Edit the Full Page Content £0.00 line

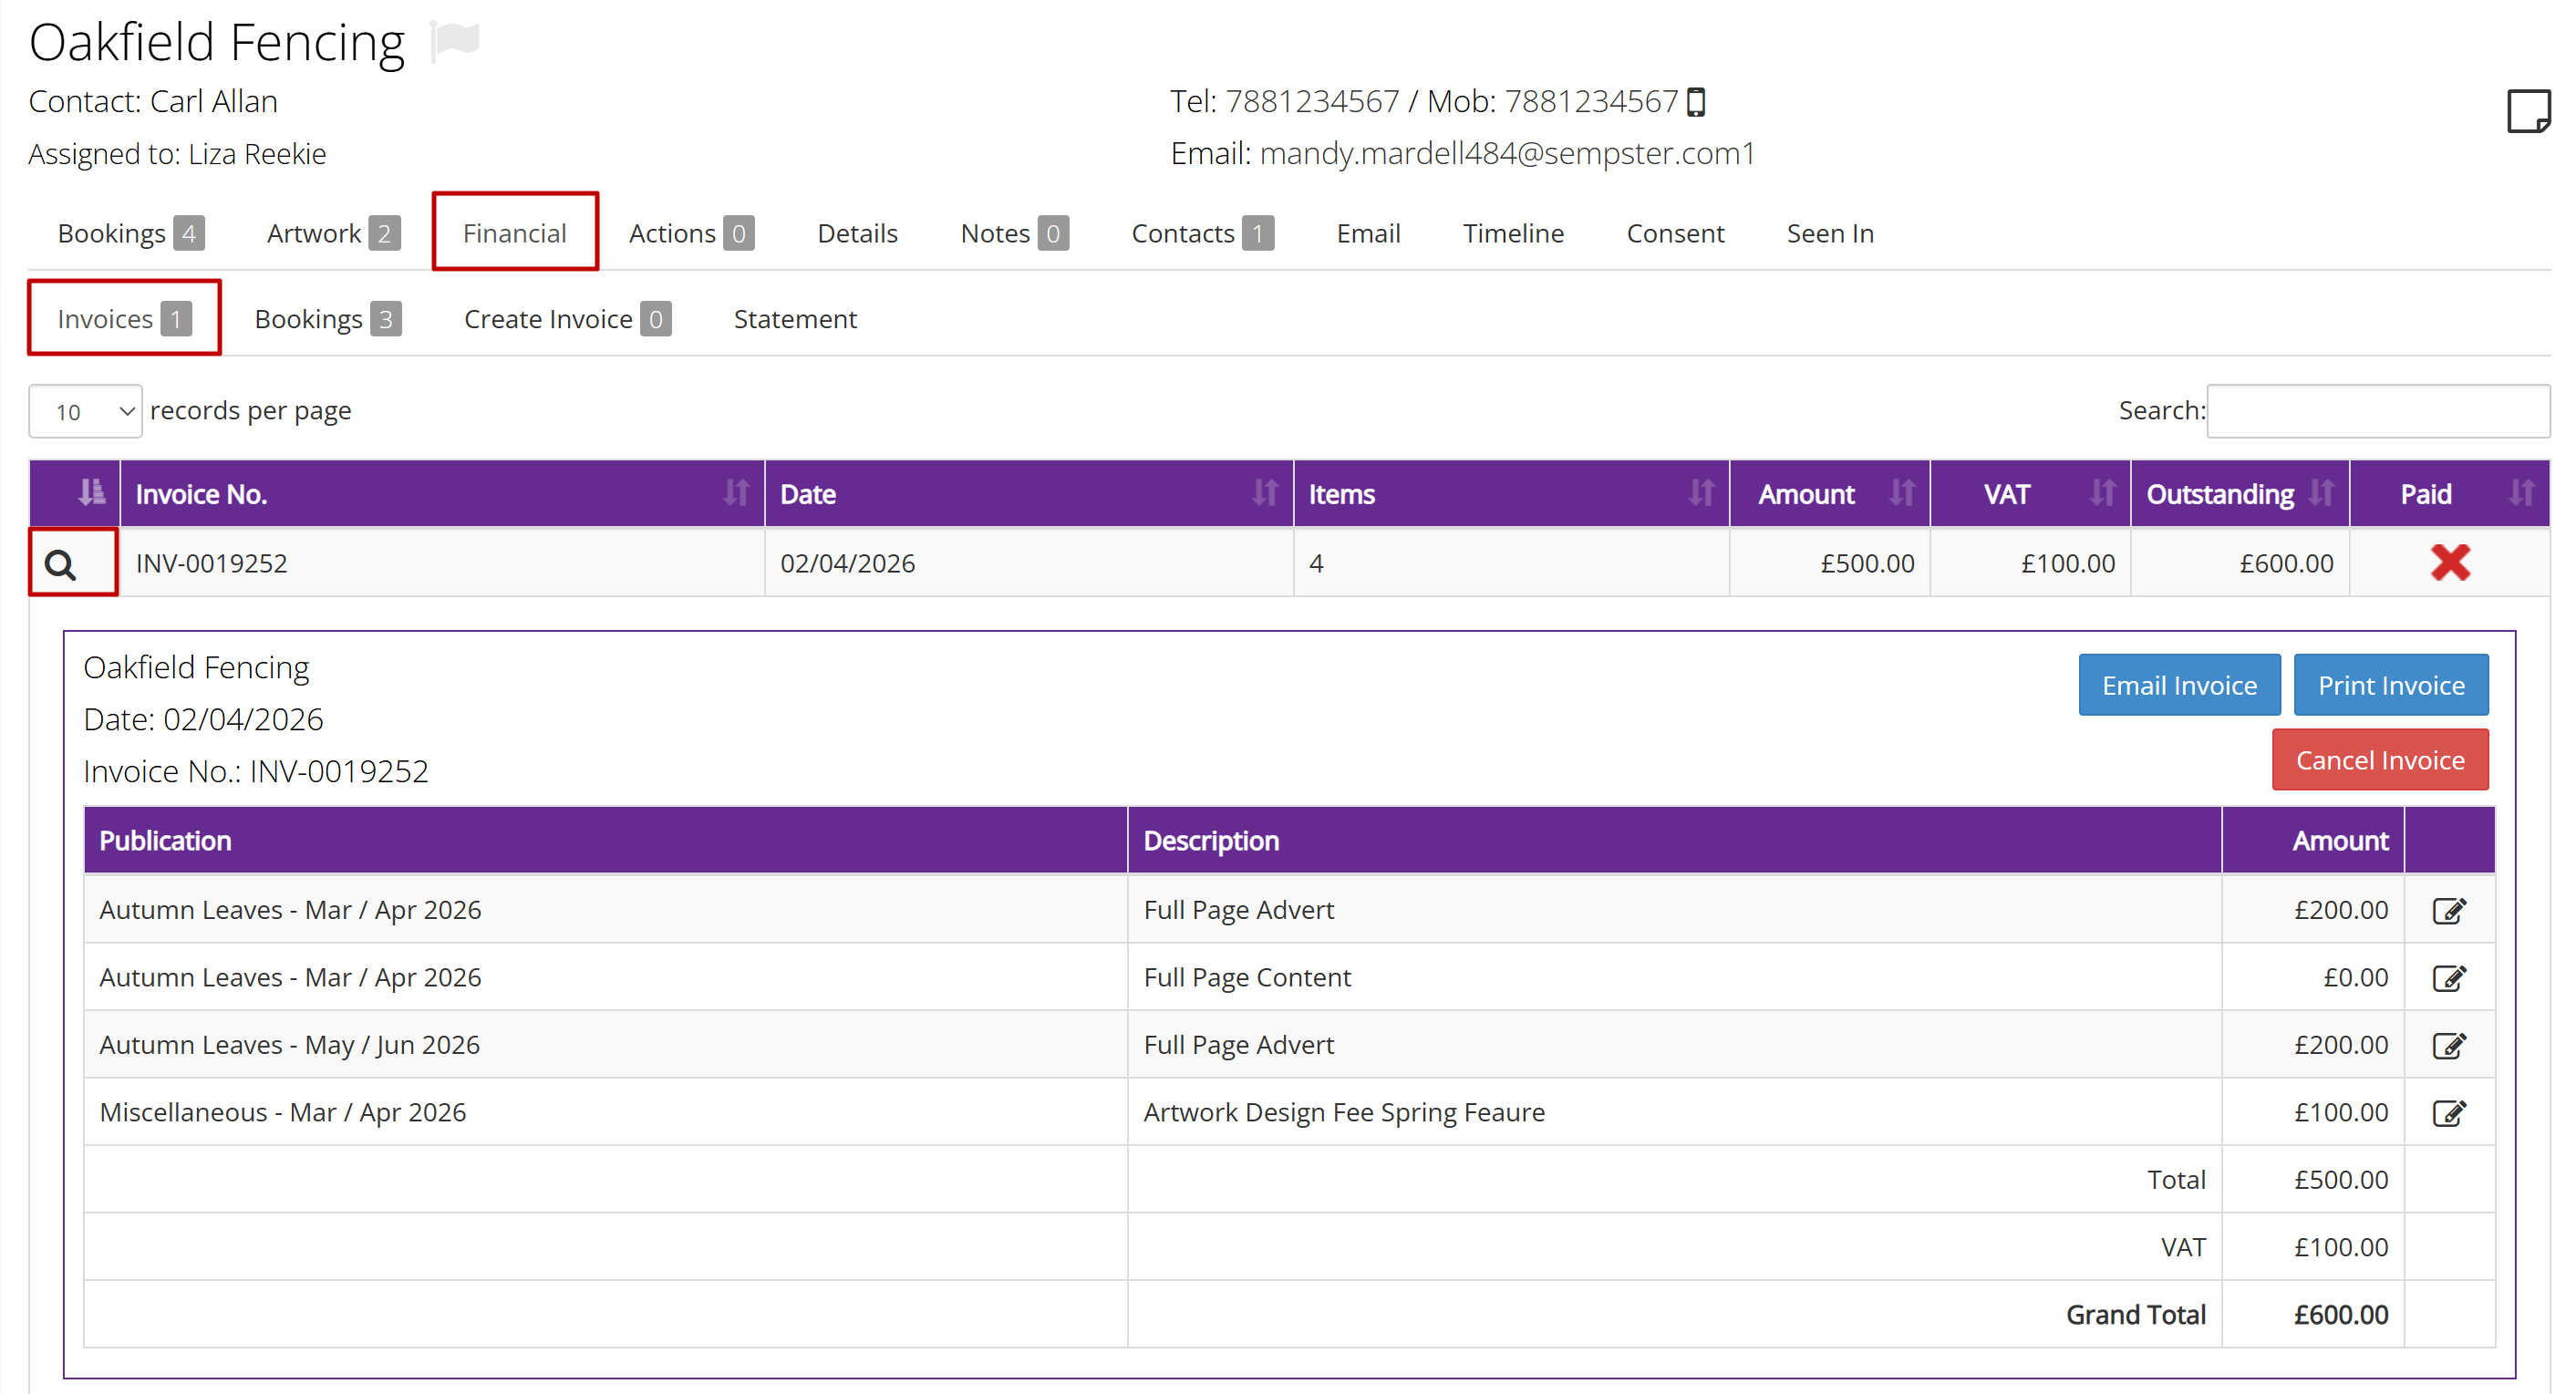[2449, 977]
